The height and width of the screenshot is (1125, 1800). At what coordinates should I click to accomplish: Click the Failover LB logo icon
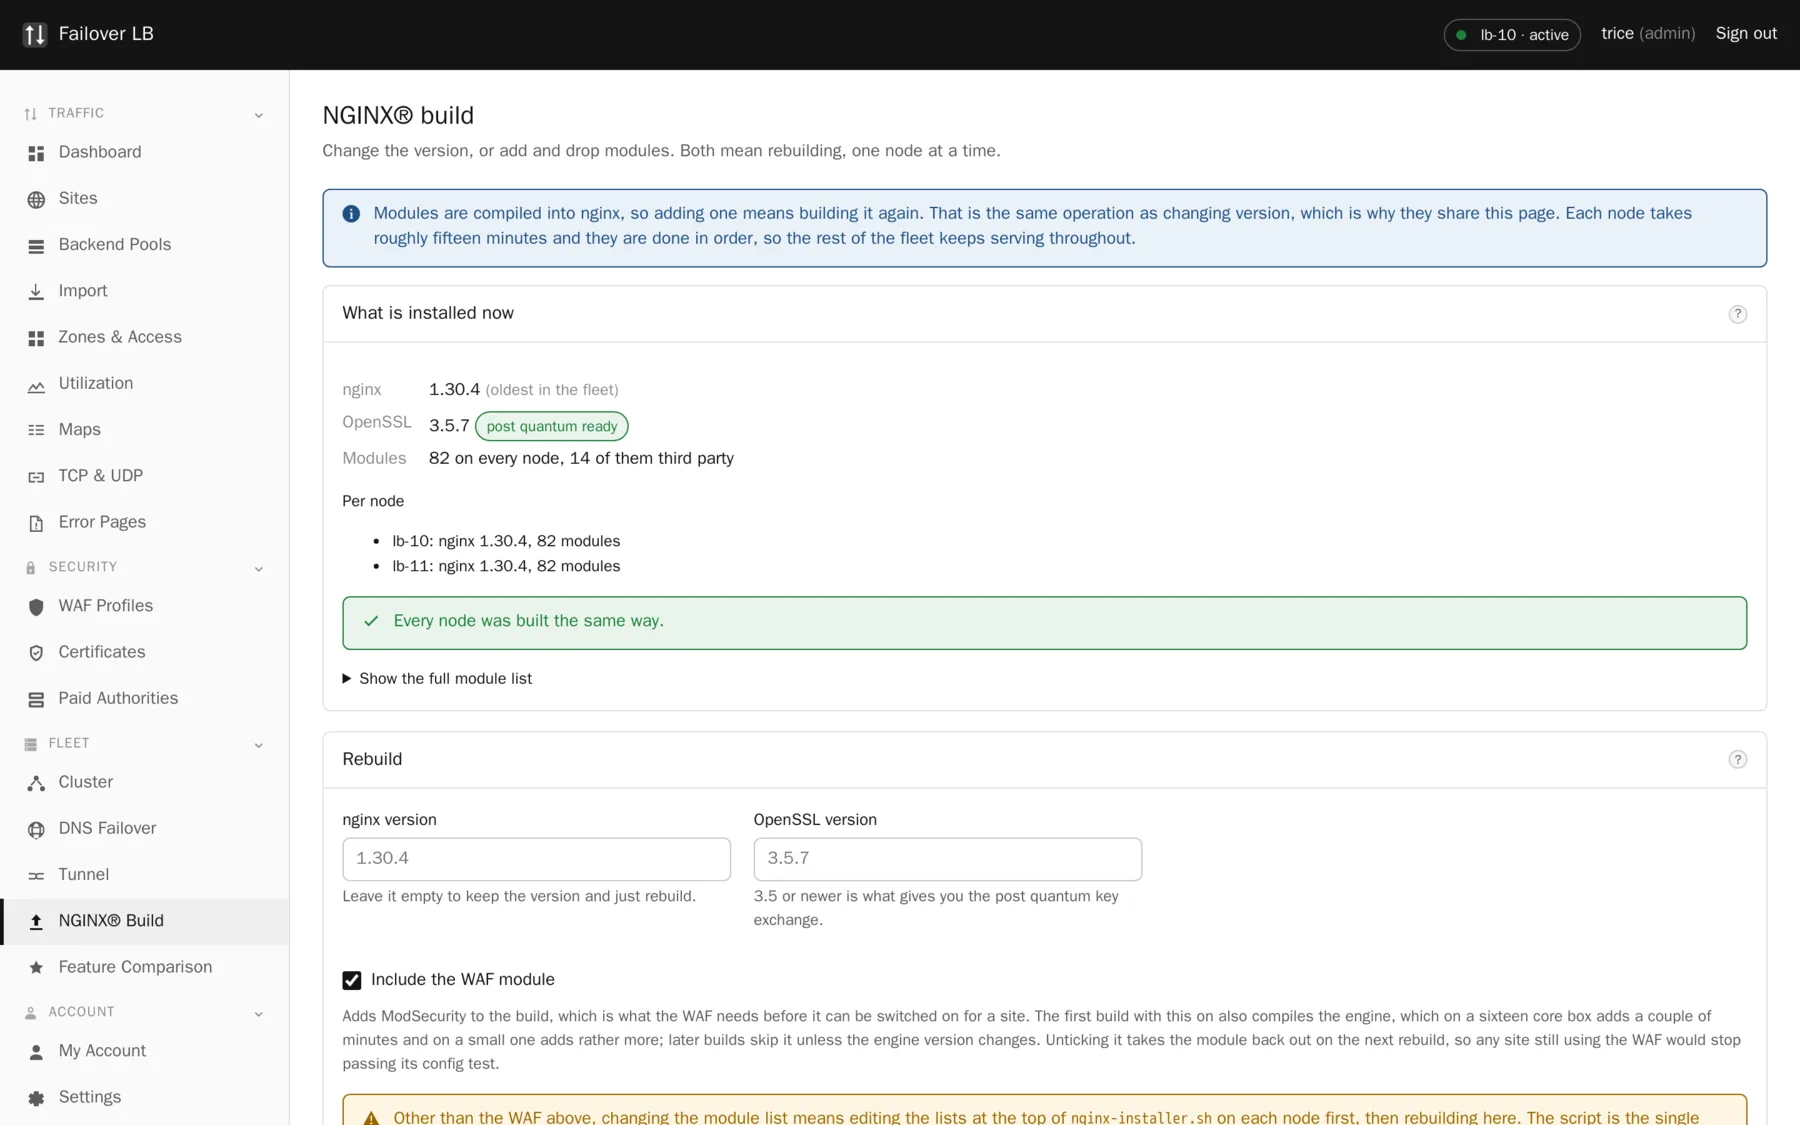pos(35,34)
